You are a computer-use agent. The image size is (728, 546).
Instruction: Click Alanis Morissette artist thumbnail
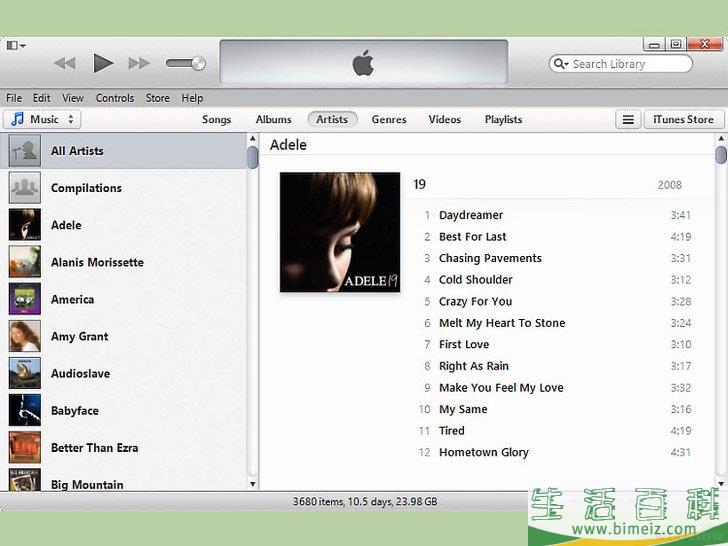(25, 262)
